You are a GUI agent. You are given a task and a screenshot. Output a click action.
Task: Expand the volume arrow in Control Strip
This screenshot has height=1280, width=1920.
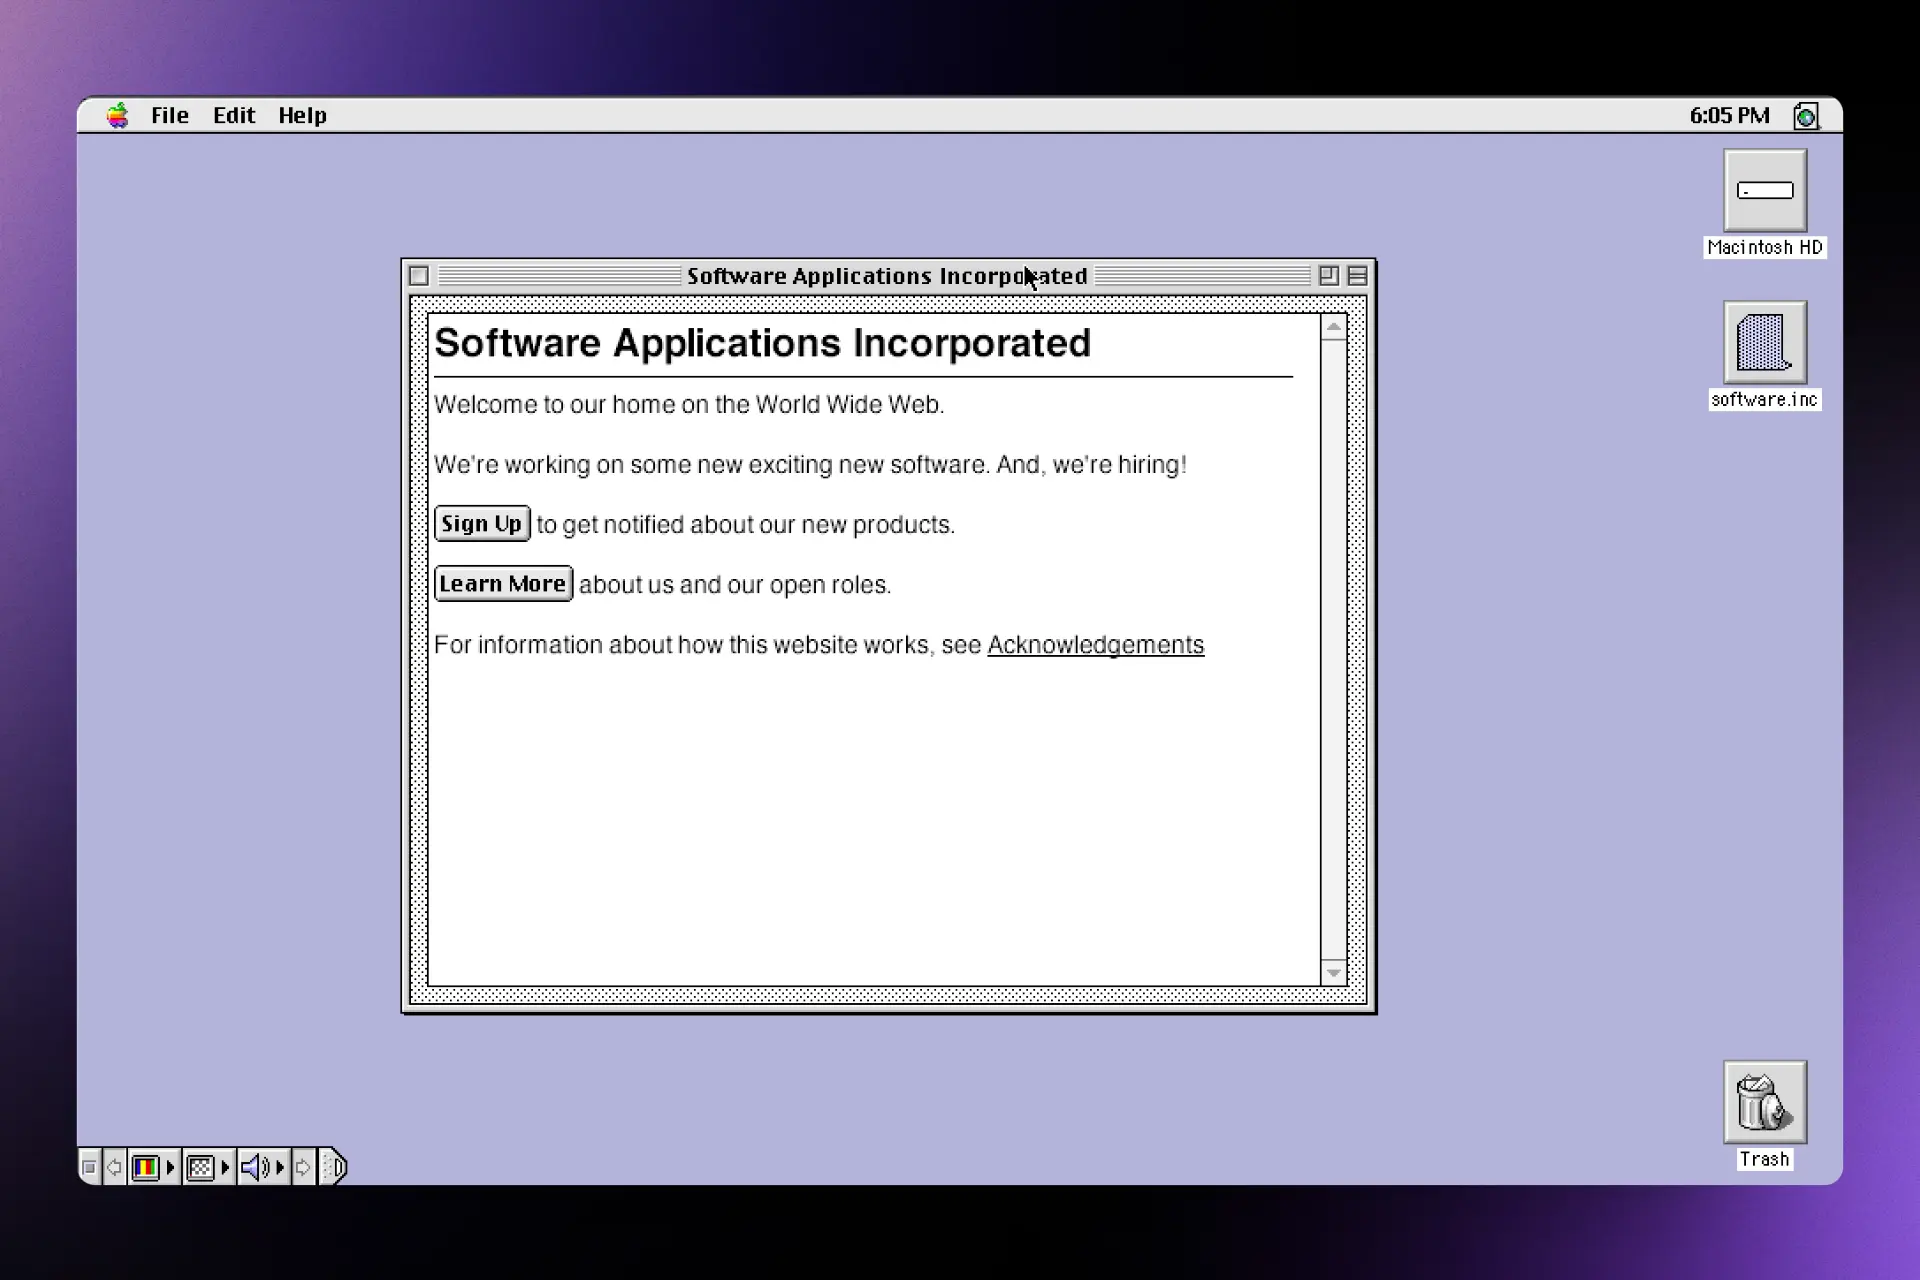tap(280, 1167)
